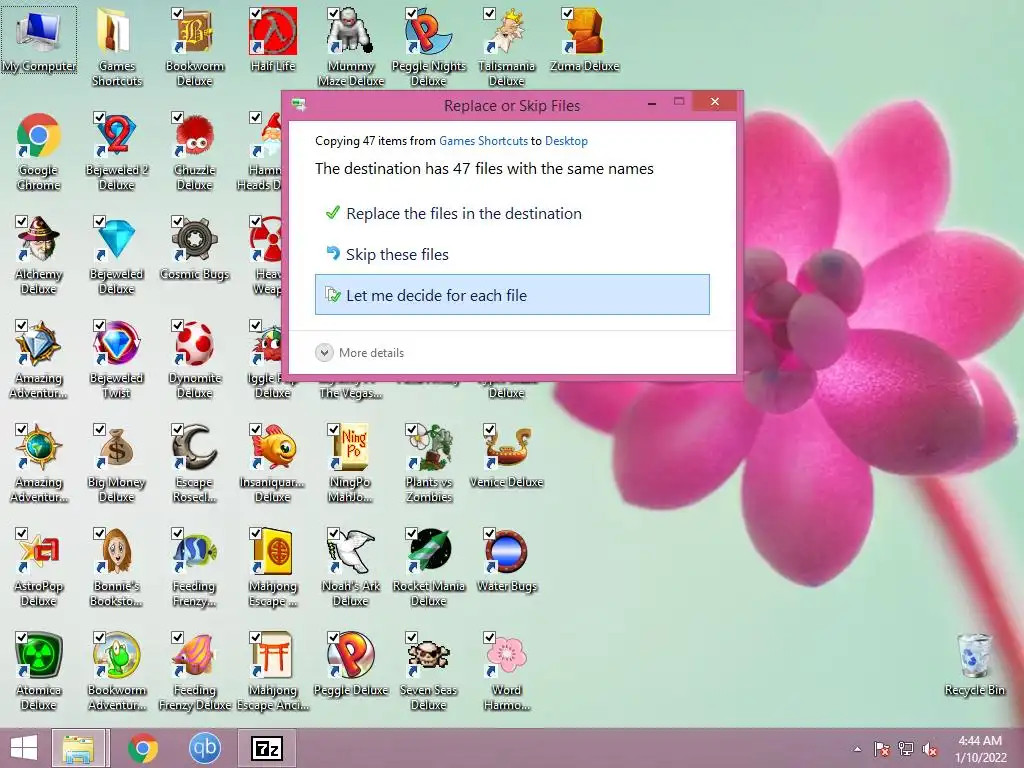The image size is (1024, 768).
Task: Select the Alchemy Deluxe wizard icon
Action: click(x=39, y=240)
